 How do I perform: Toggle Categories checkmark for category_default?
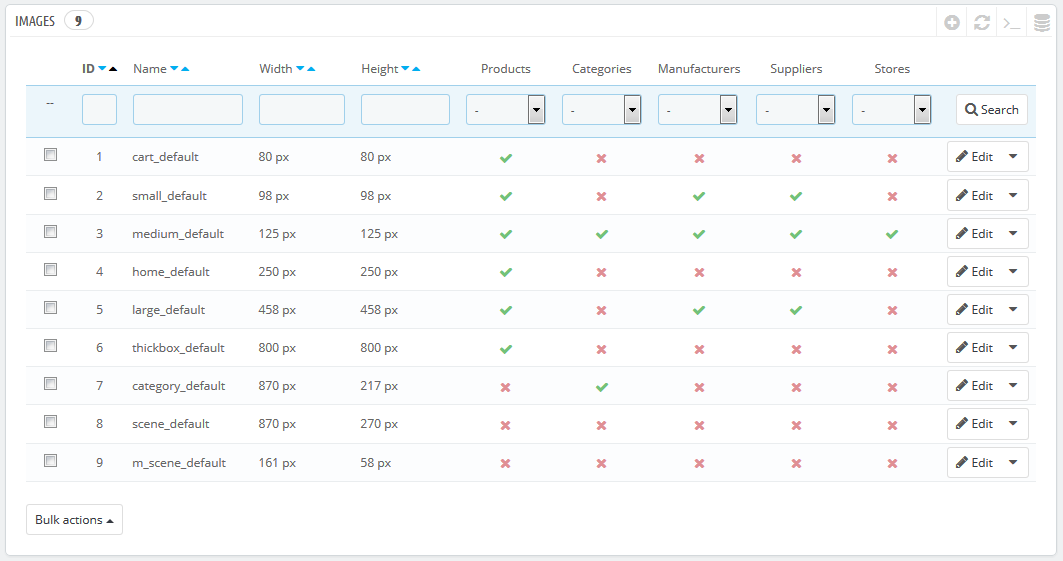point(602,387)
